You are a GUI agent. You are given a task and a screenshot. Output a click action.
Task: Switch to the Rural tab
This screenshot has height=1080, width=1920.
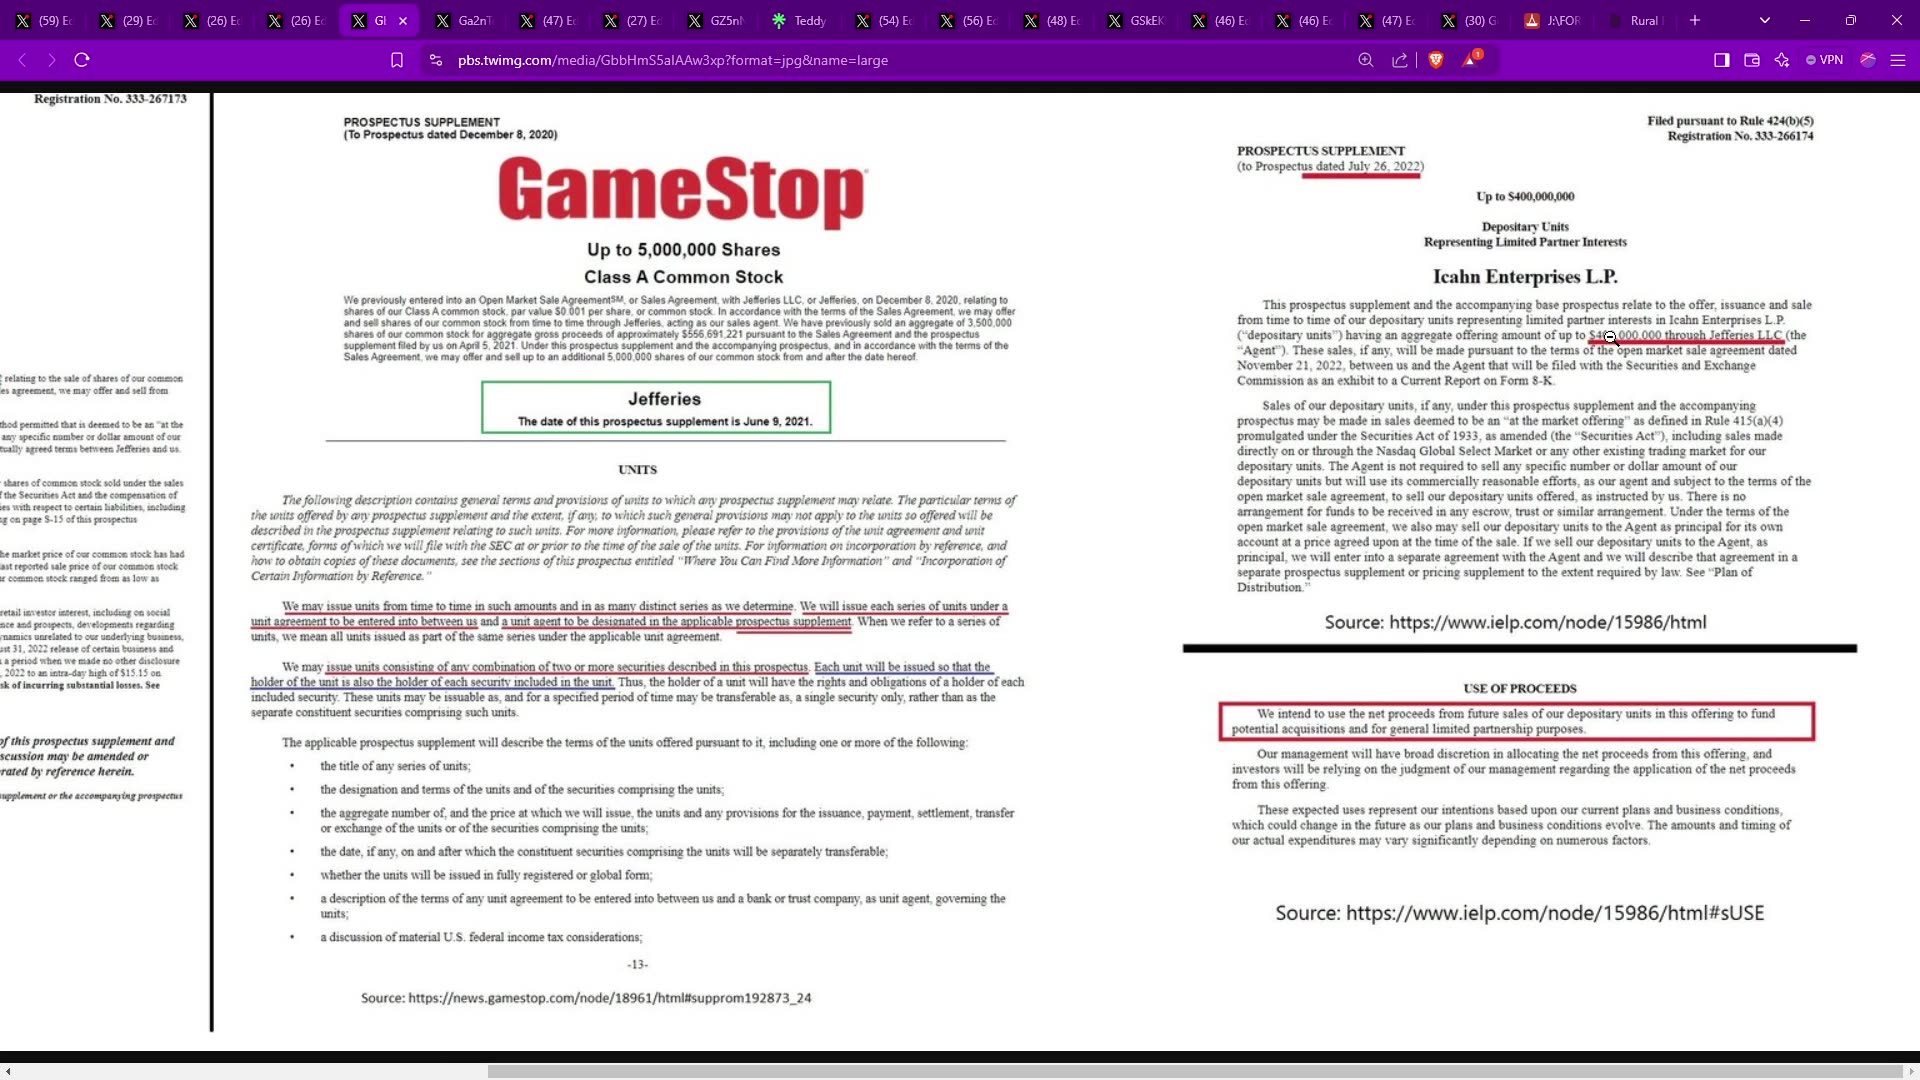[x=1643, y=20]
